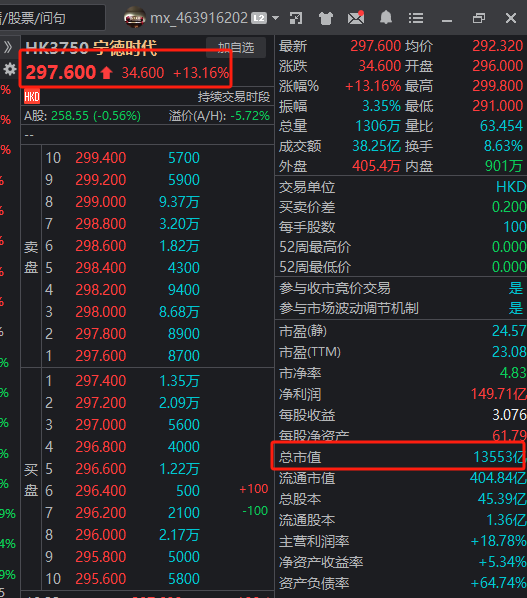527x598 pixels.
Task: Click the mx_463916202 username
Action: [199, 18]
